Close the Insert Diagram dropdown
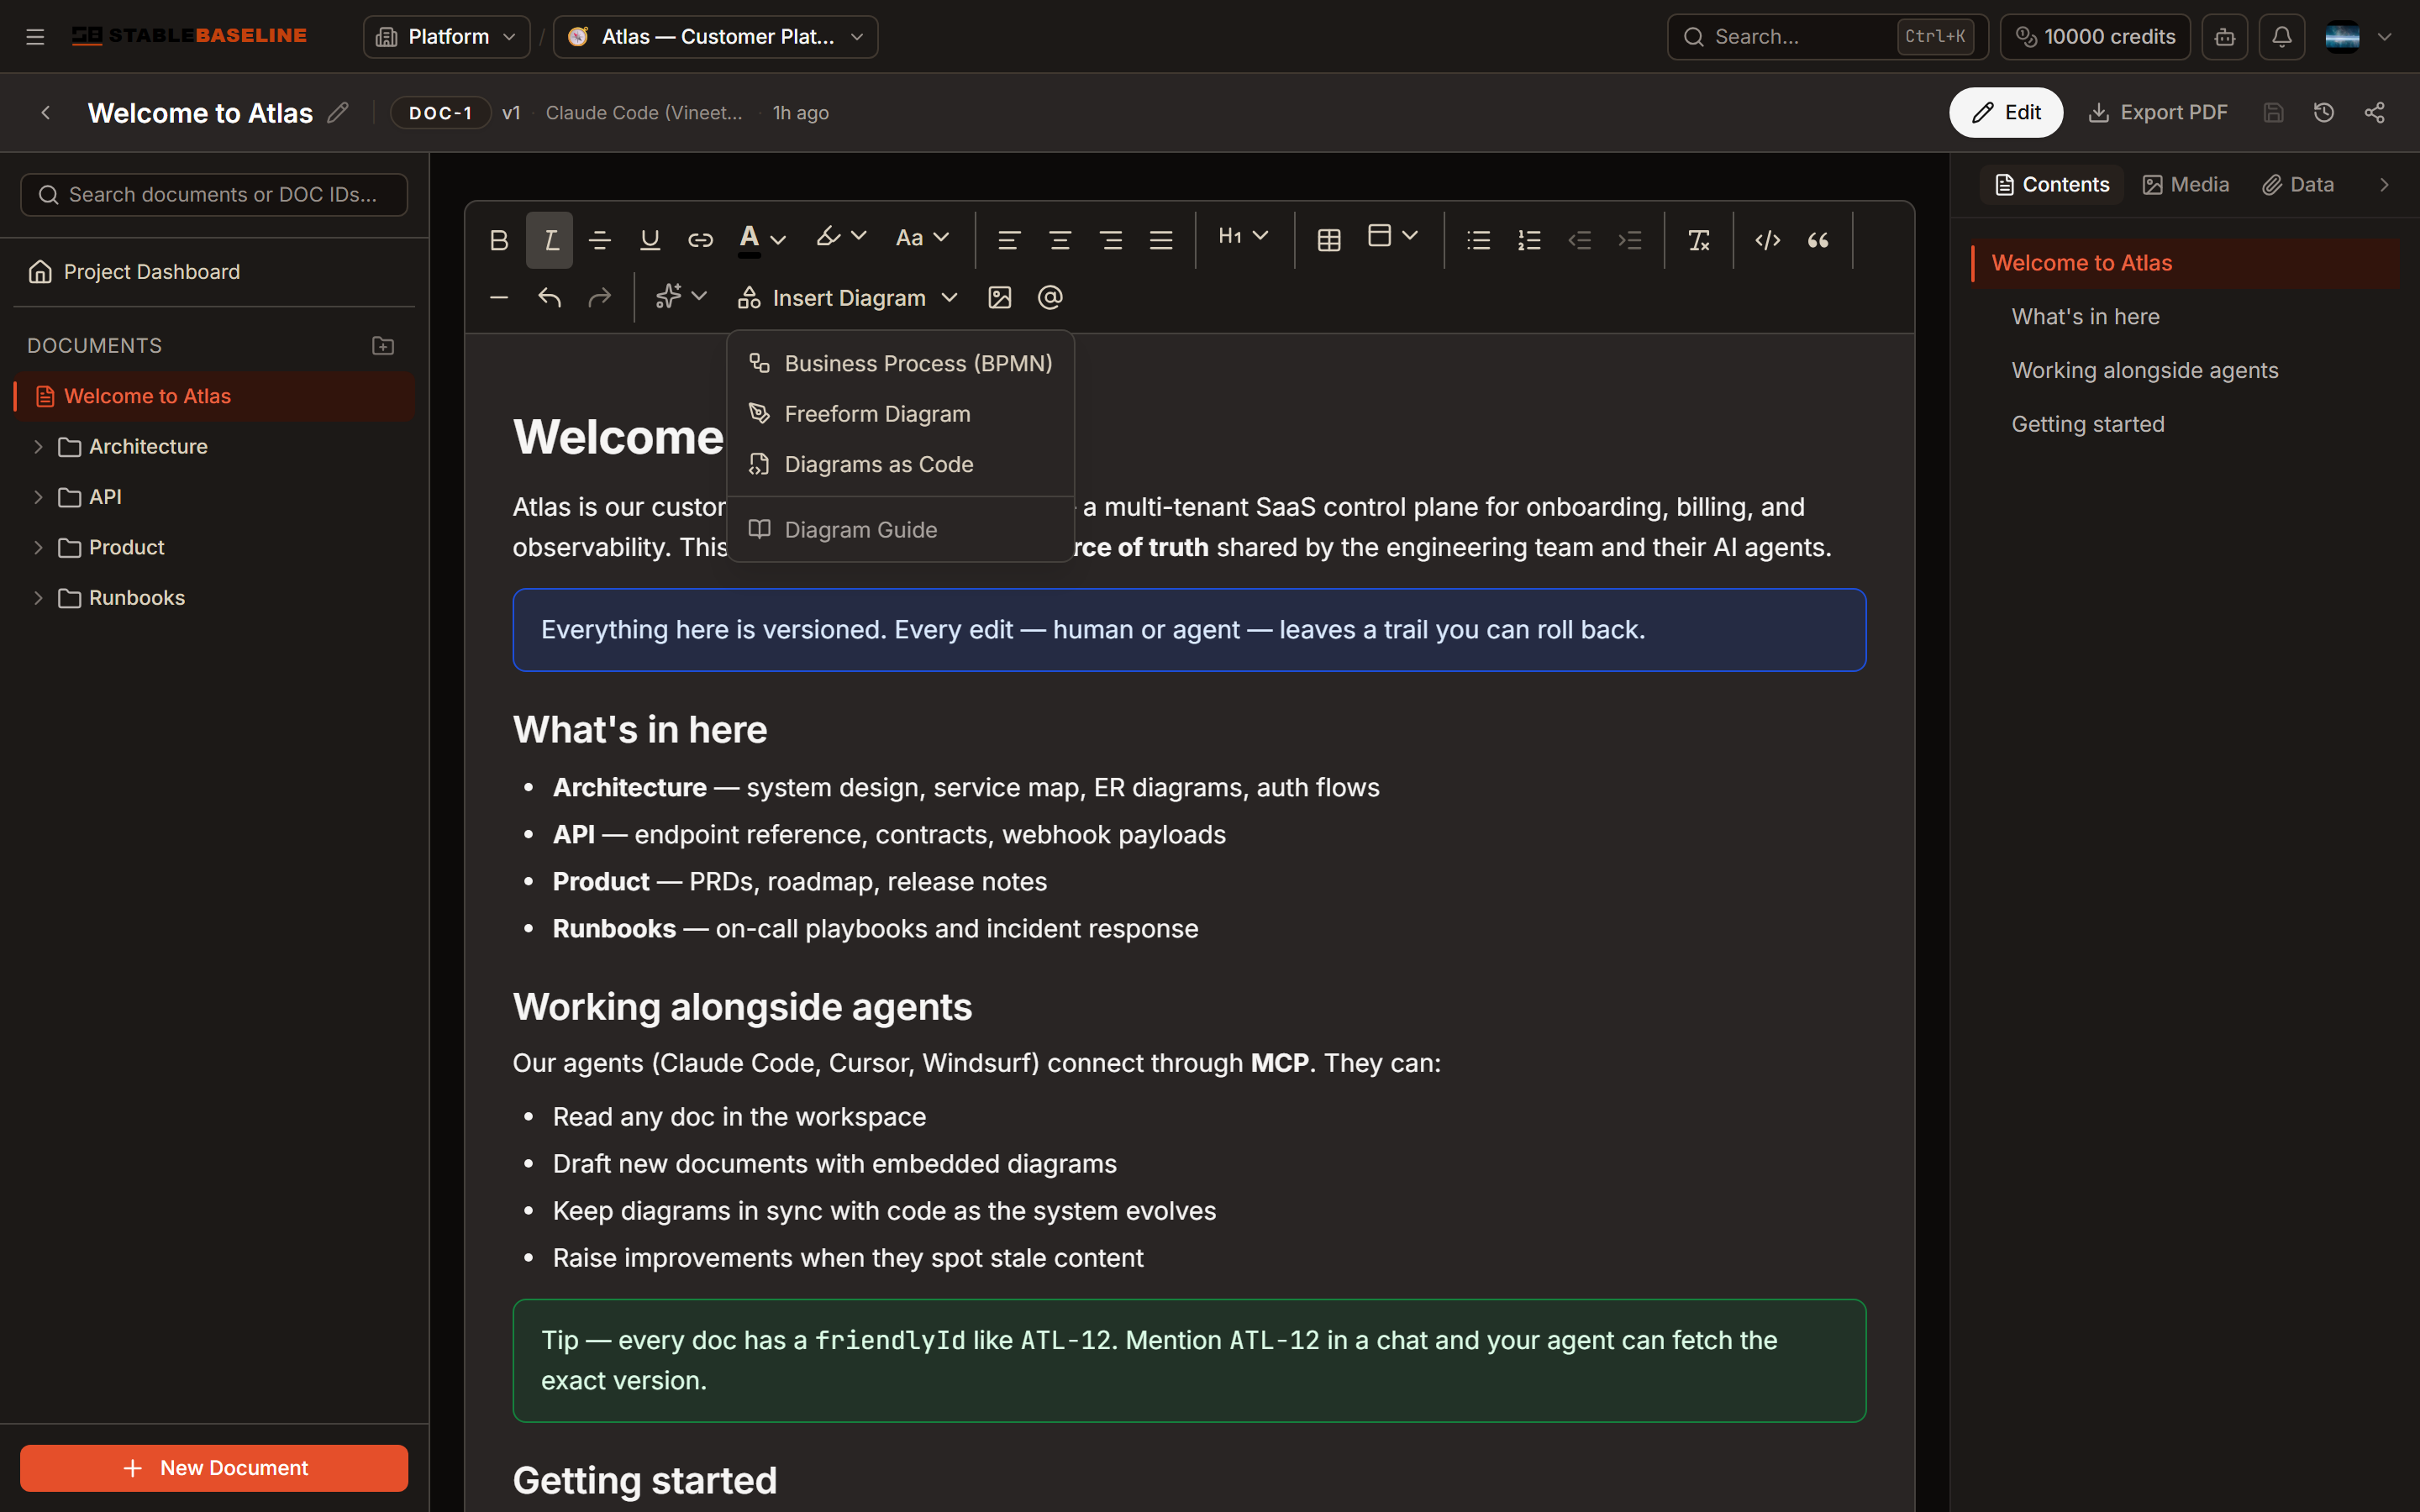This screenshot has height=1512, width=2420. 848,298
